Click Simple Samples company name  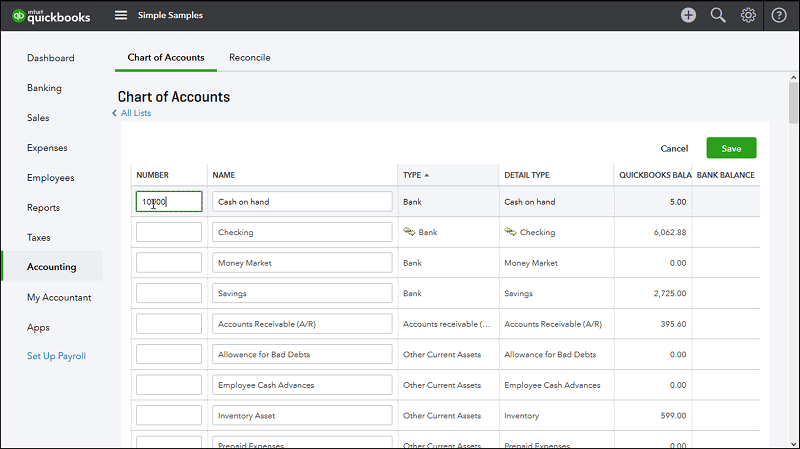click(170, 15)
